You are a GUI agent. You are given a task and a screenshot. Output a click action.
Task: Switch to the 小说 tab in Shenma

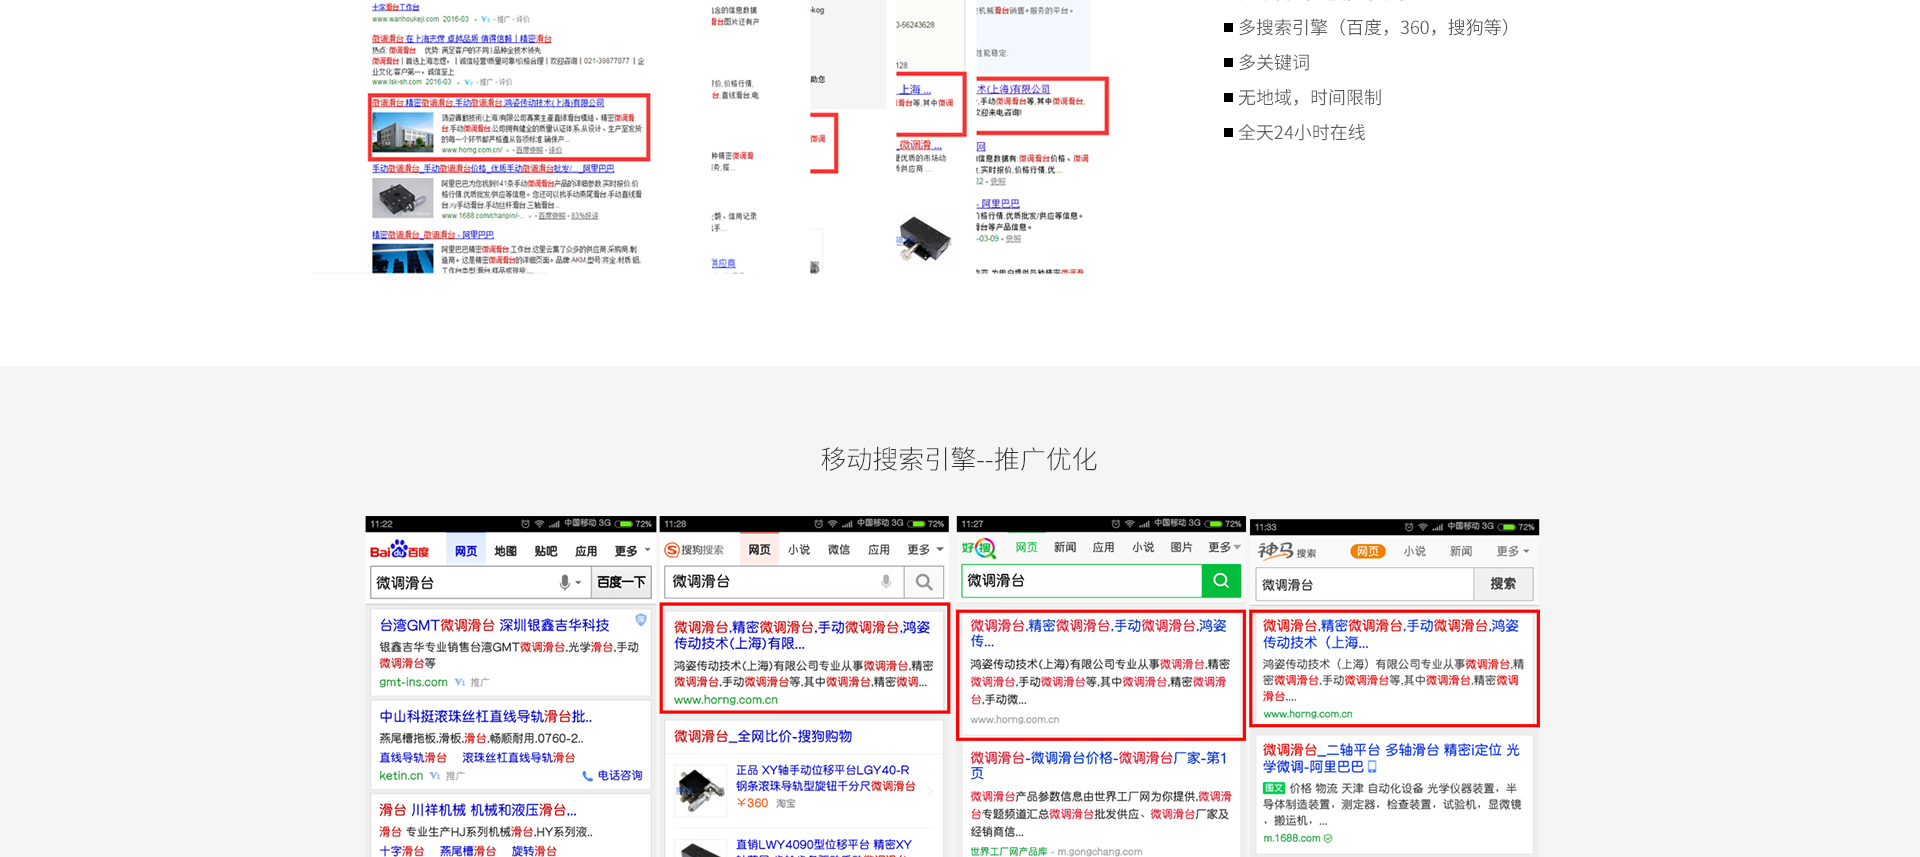point(1415,551)
